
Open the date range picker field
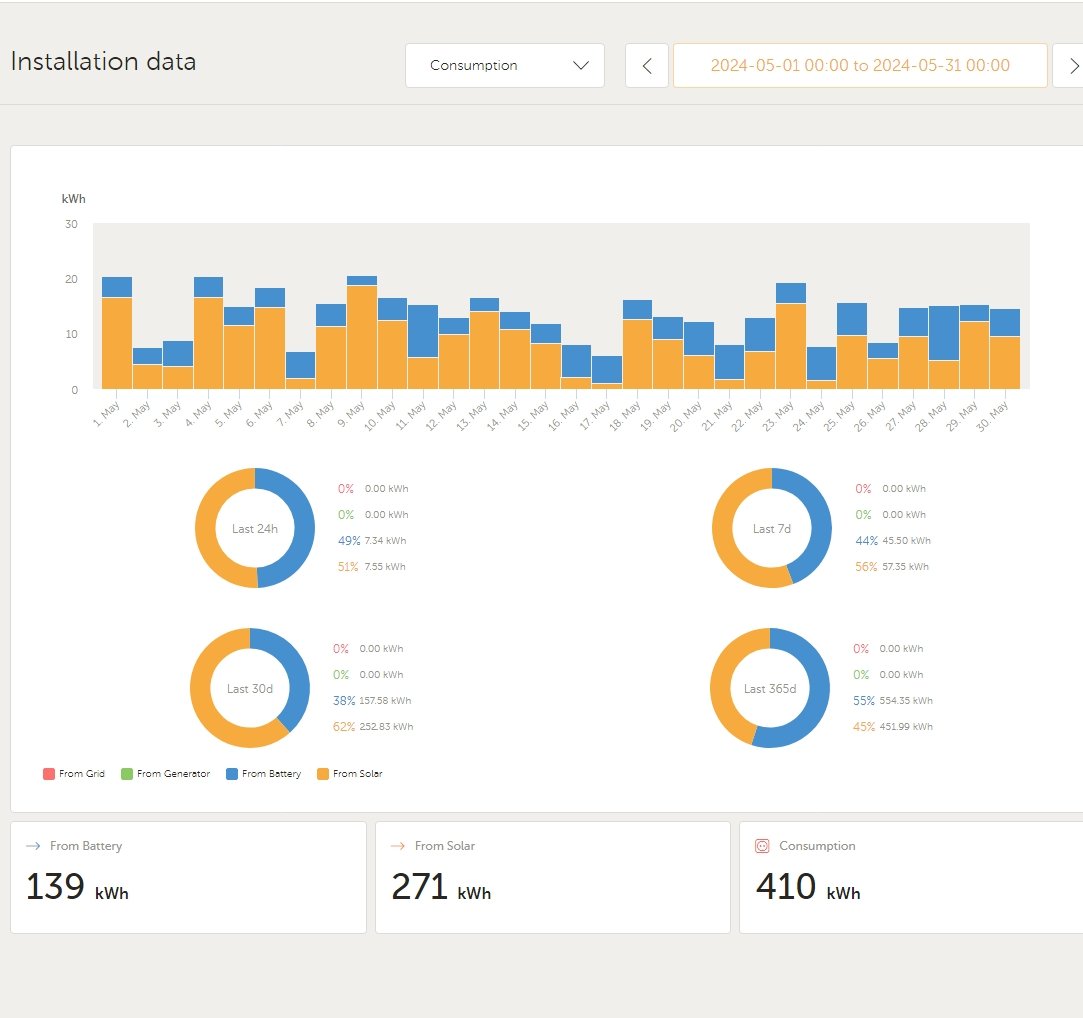pyautogui.click(x=860, y=66)
